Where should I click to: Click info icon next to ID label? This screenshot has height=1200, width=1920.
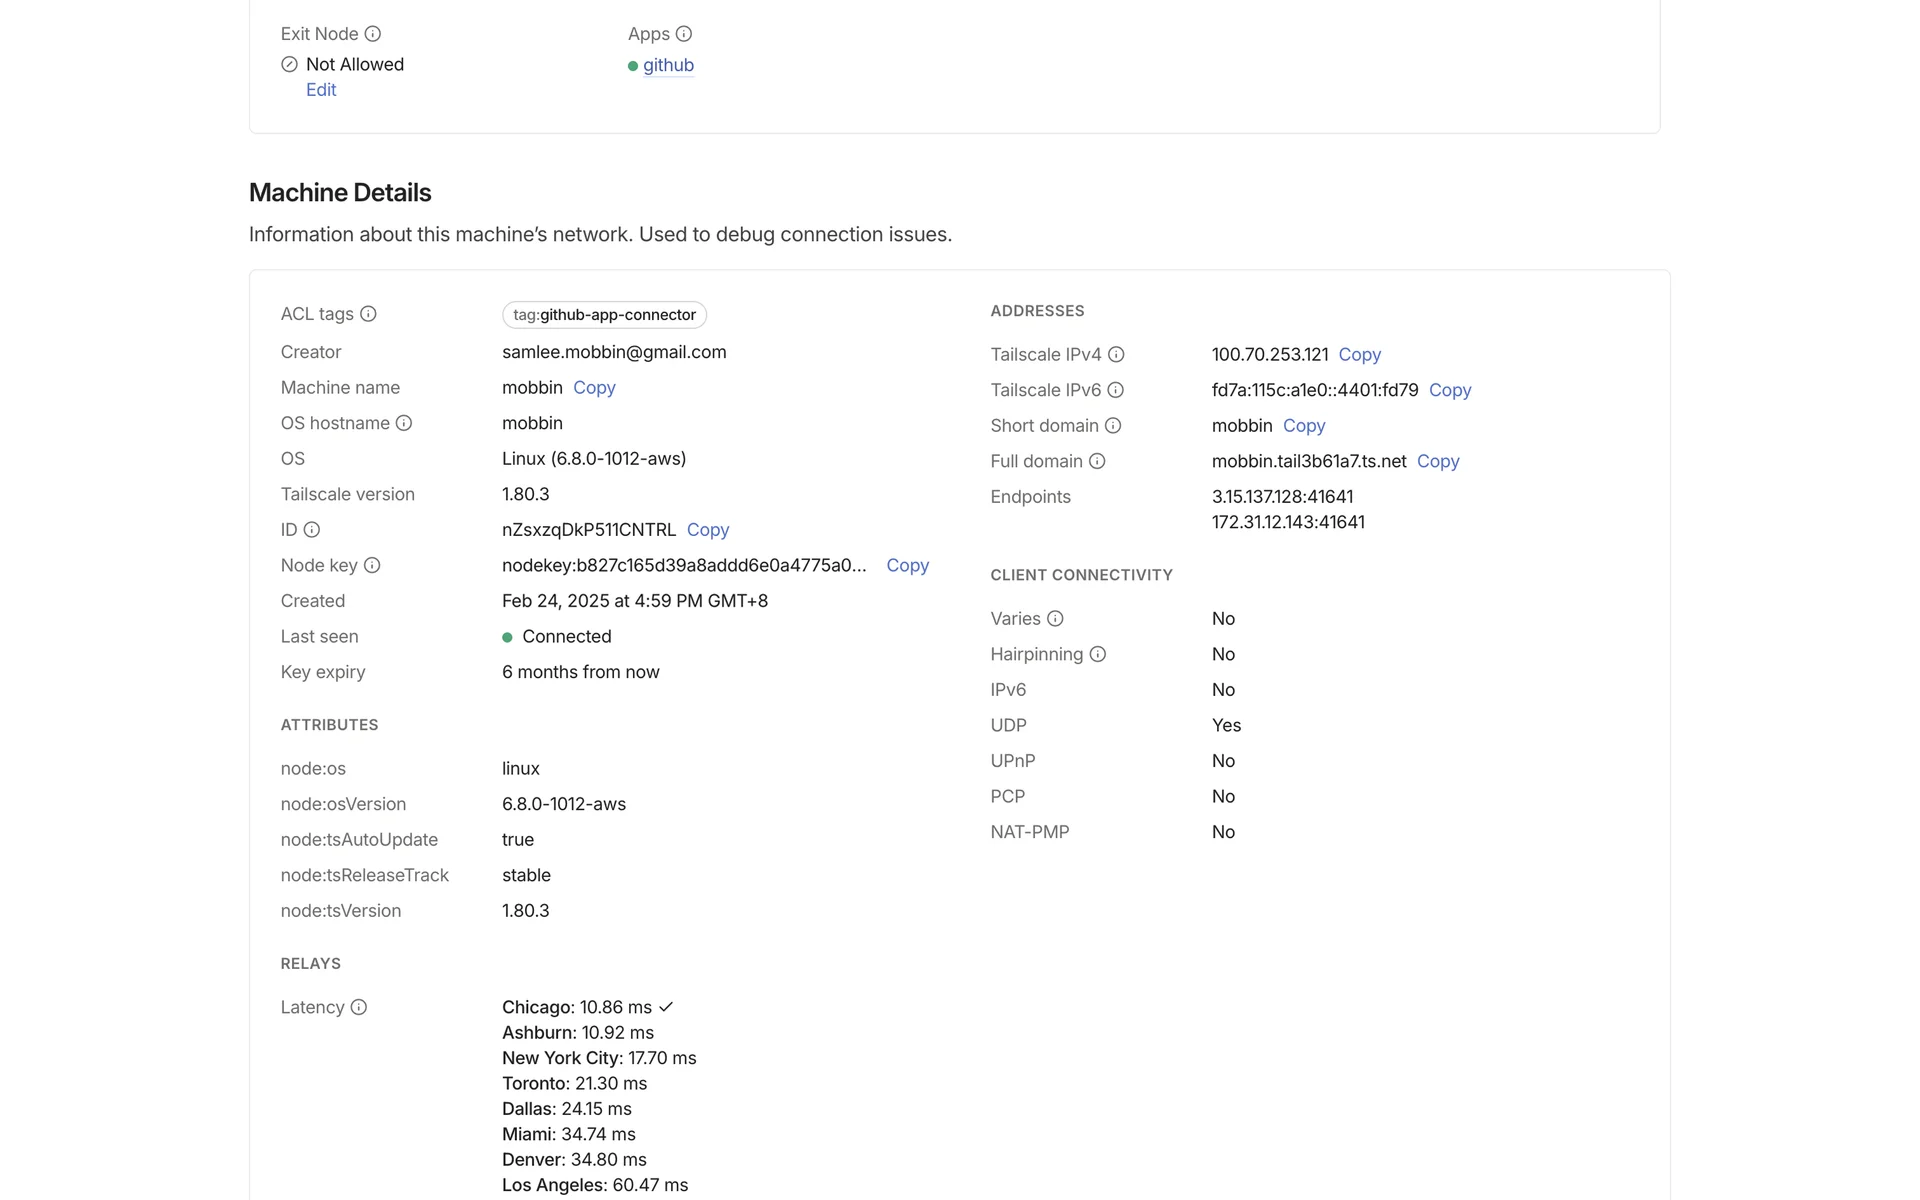click(312, 530)
